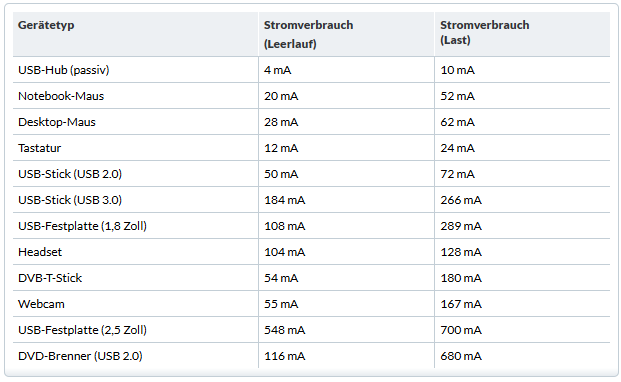
Task: Click the Stromverbrauch (Last) header
Action: click(x=484, y=32)
